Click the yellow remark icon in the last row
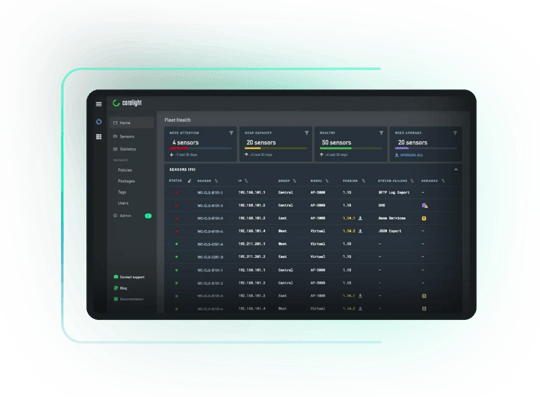Image resolution: width=540 pixels, height=397 pixels. point(424,309)
